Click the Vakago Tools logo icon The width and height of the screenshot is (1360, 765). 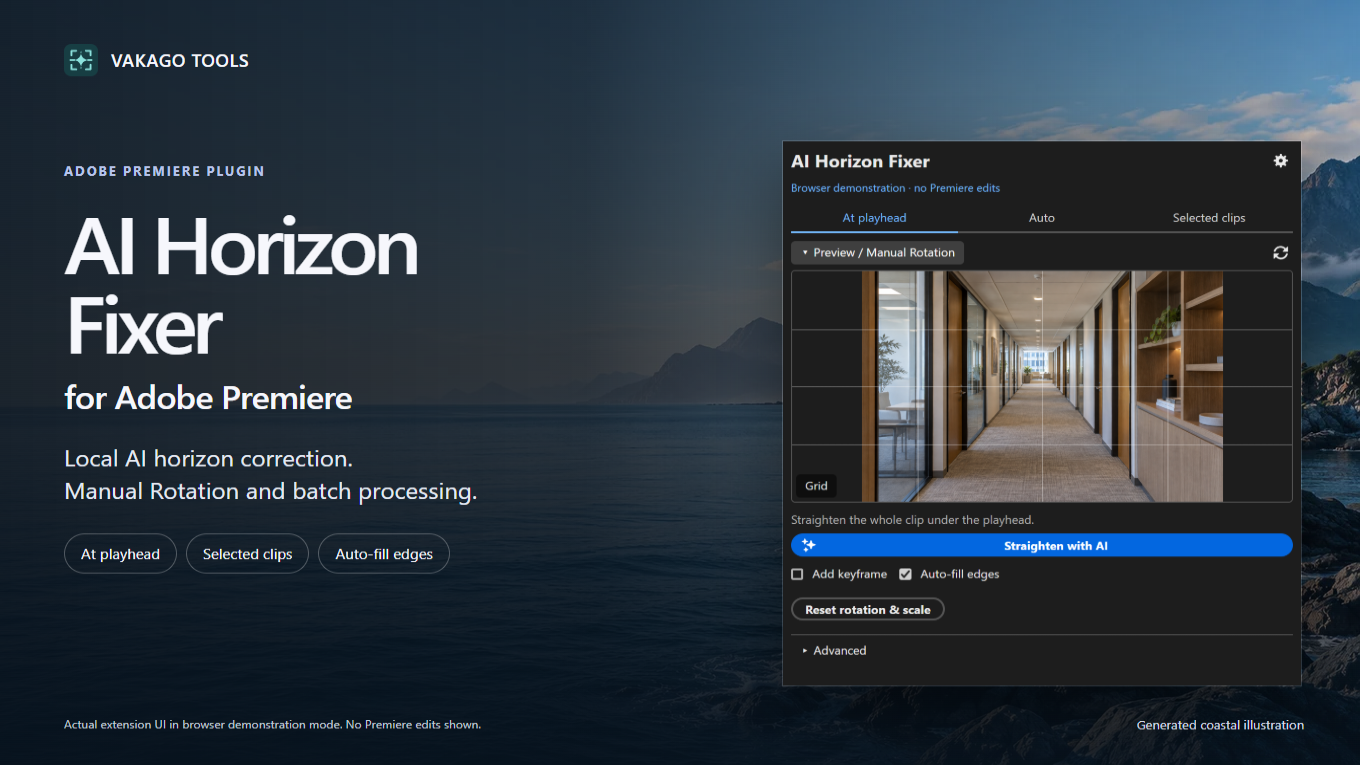click(x=81, y=60)
